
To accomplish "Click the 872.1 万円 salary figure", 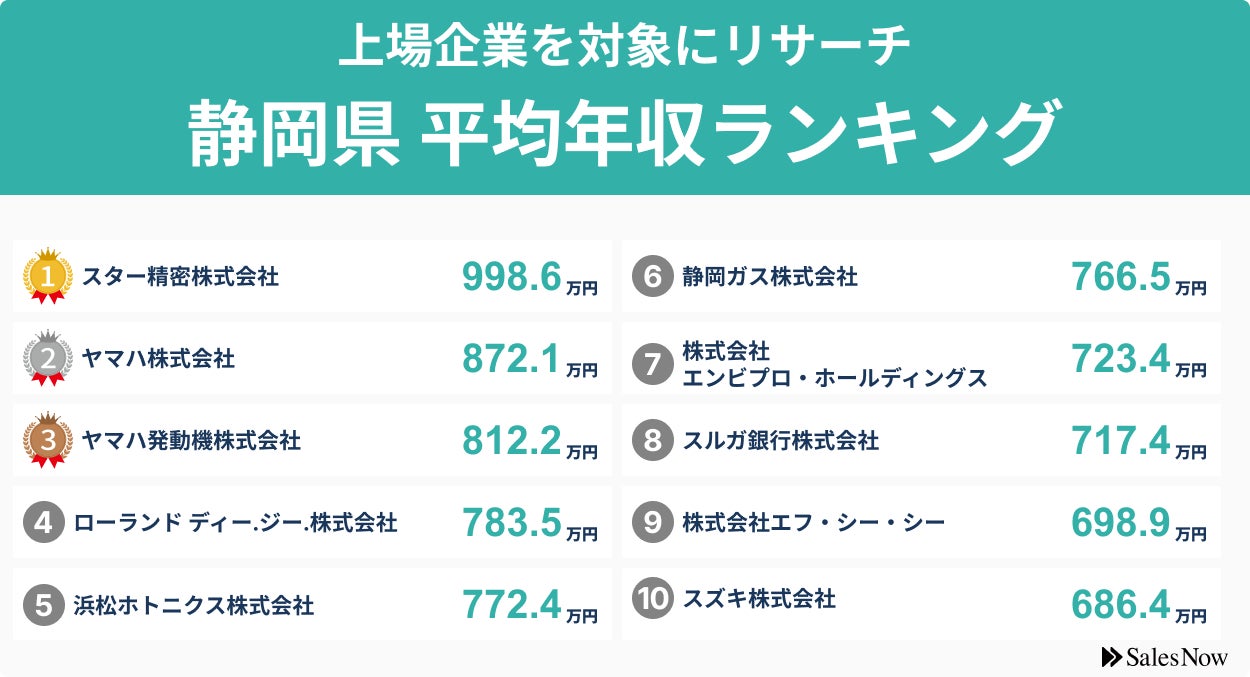I will click(529, 360).
